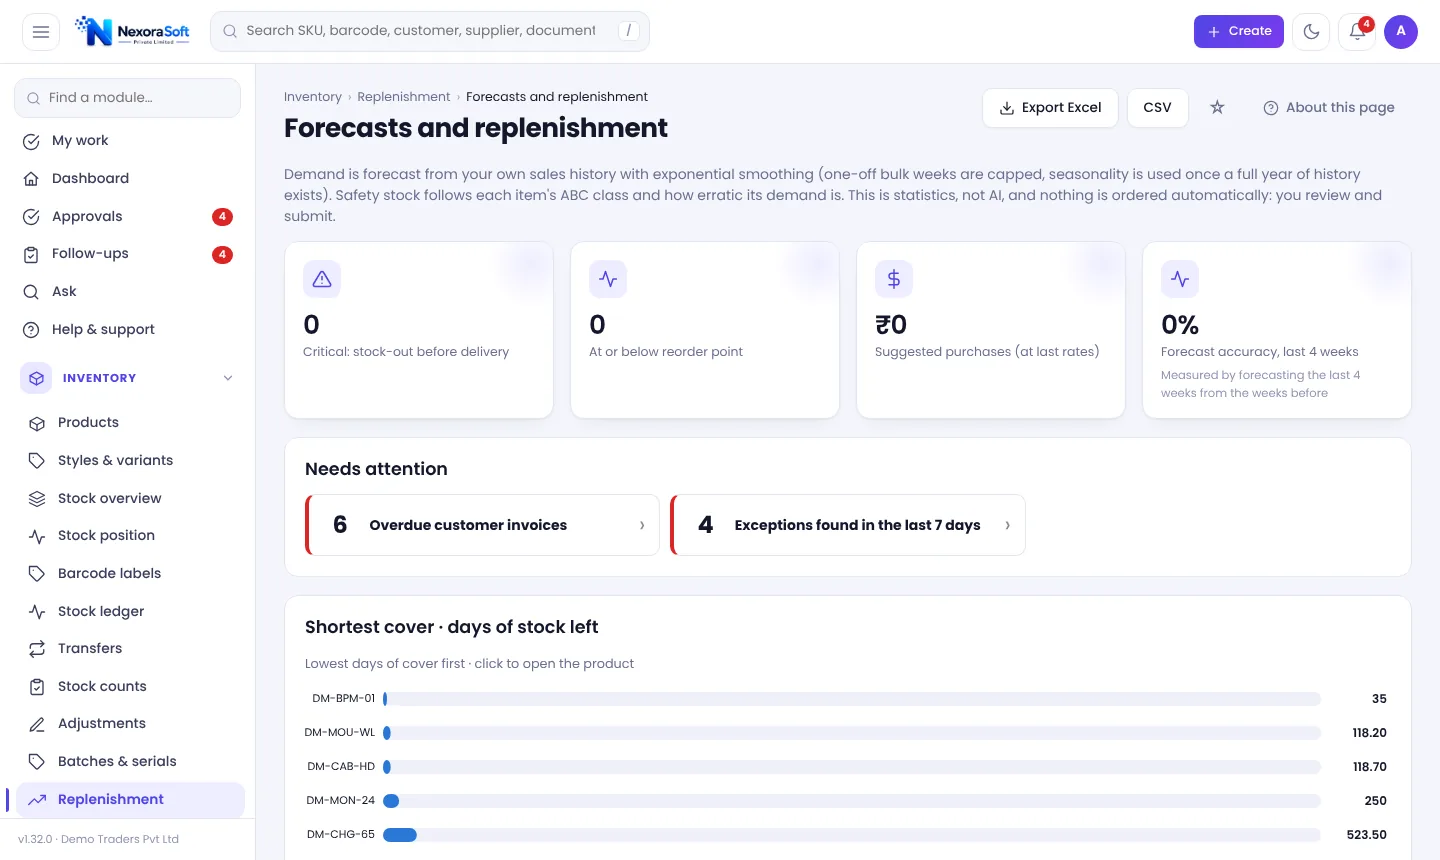Viewport: 1440px width, 860px height.
Task: Click the dollar icon on suggested purchases
Action: [x=894, y=279]
